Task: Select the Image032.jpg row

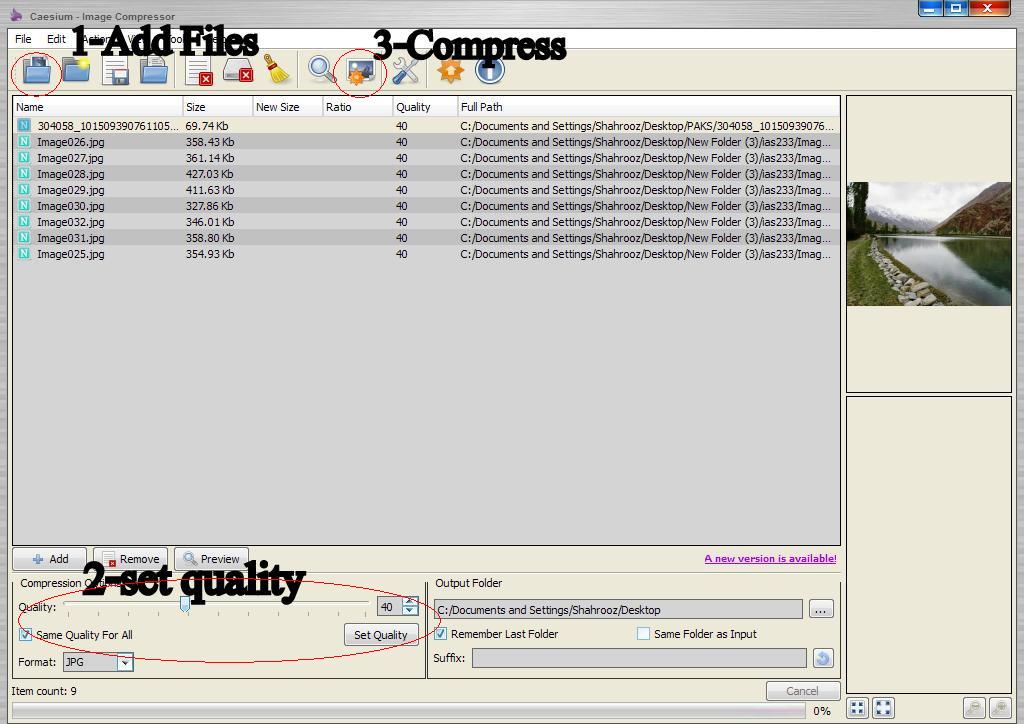Action: (426, 222)
